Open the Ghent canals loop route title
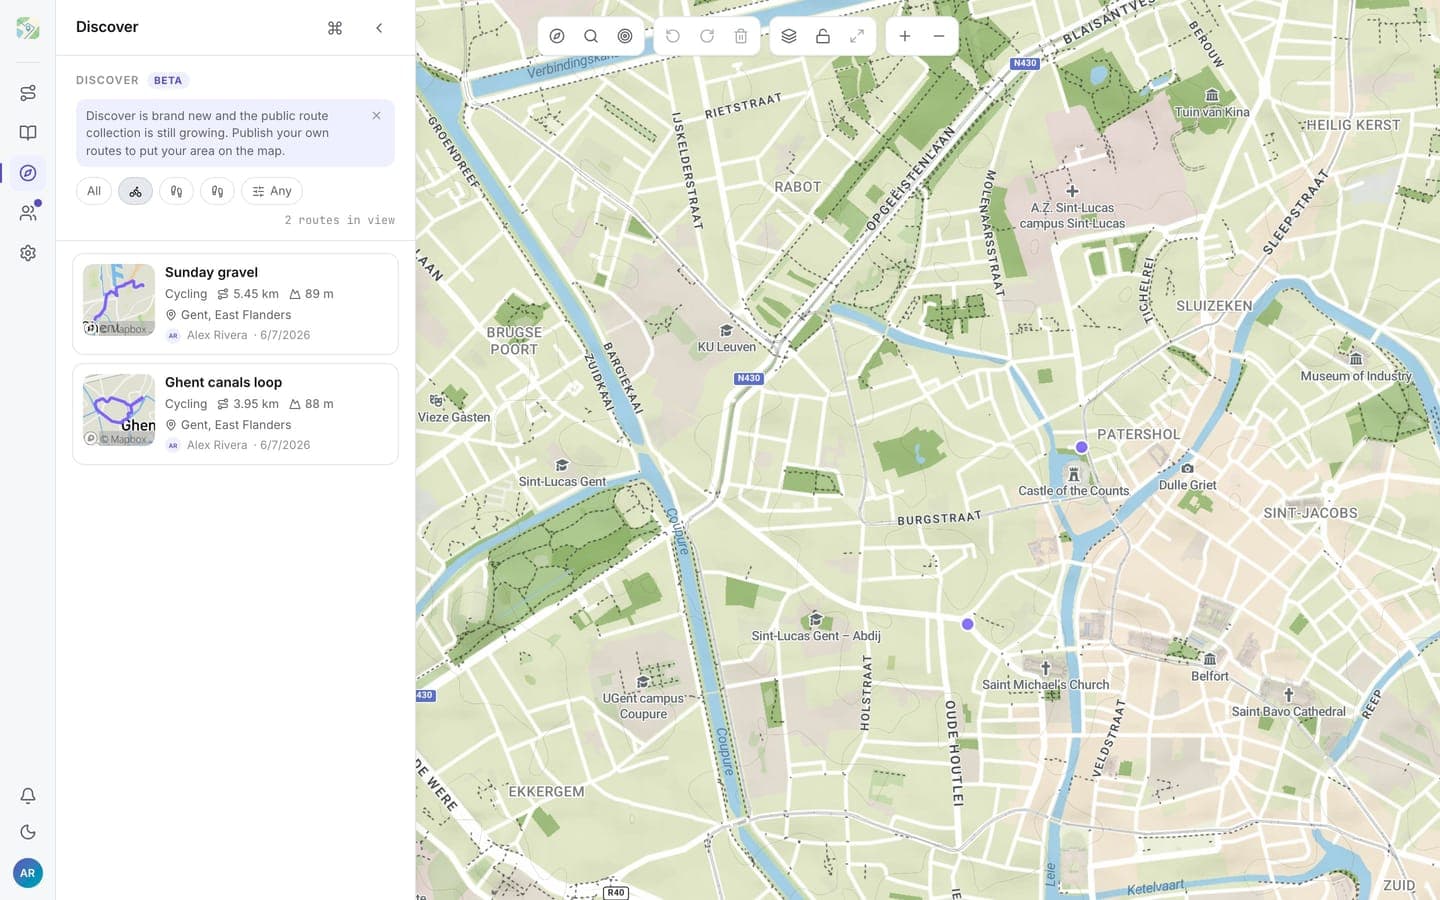Image resolution: width=1440 pixels, height=900 pixels. pyautogui.click(x=223, y=382)
